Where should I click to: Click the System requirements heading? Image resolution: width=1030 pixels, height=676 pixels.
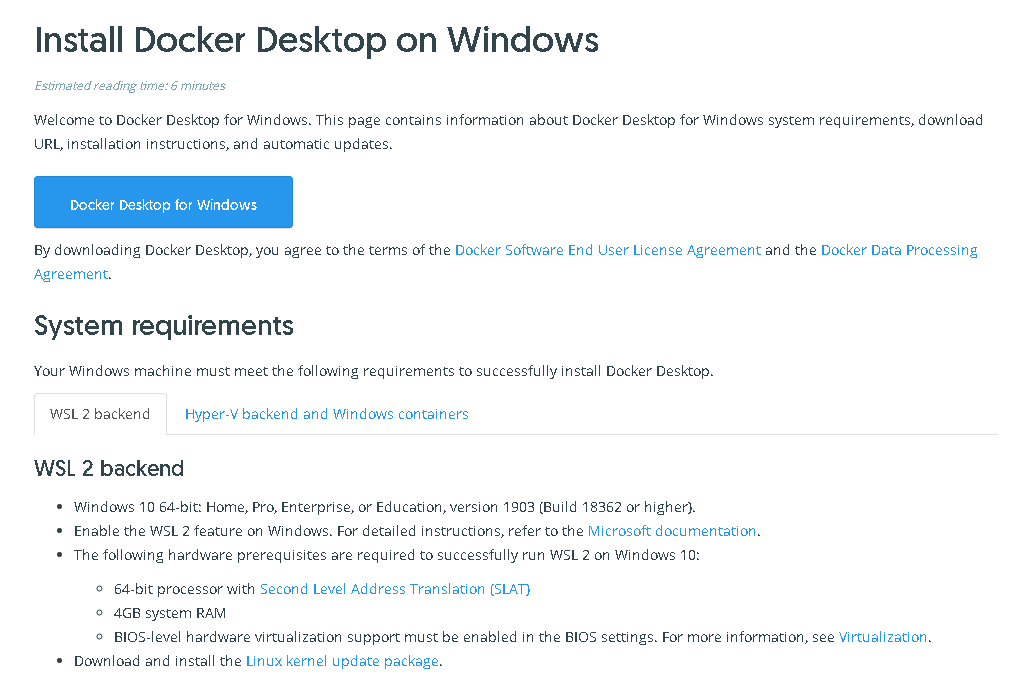[x=164, y=326]
